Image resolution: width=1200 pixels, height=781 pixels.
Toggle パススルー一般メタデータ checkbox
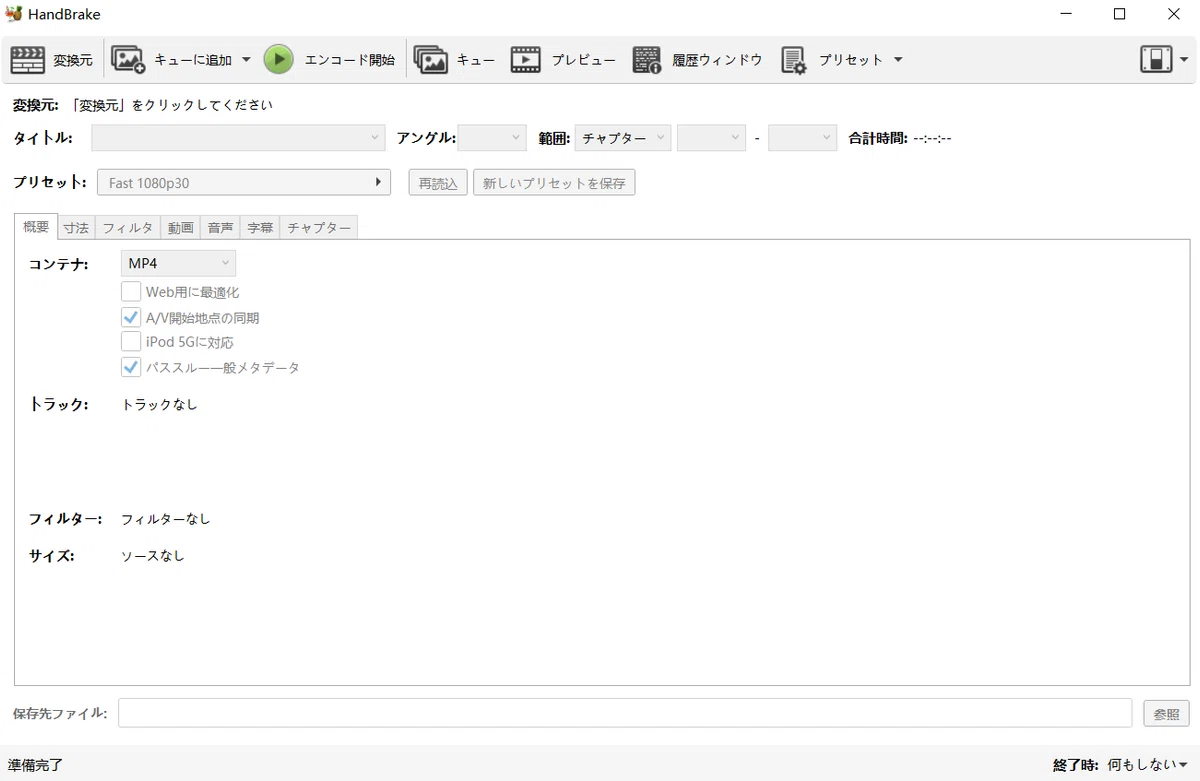pyautogui.click(x=131, y=367)
